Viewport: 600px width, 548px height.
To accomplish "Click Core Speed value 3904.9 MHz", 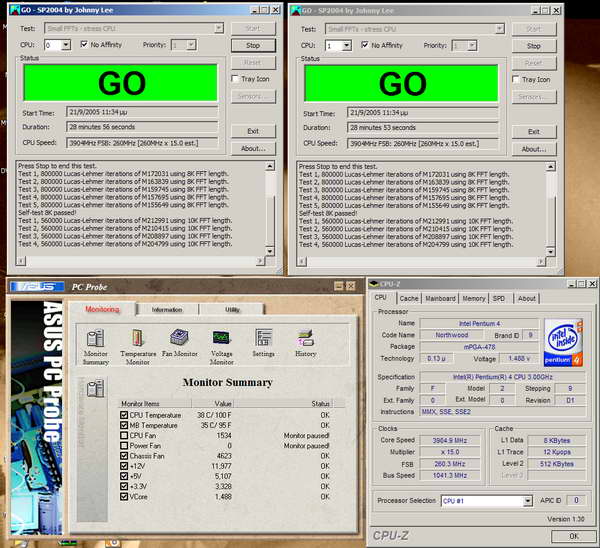I will pyautogui.click(x=450, y=440).
